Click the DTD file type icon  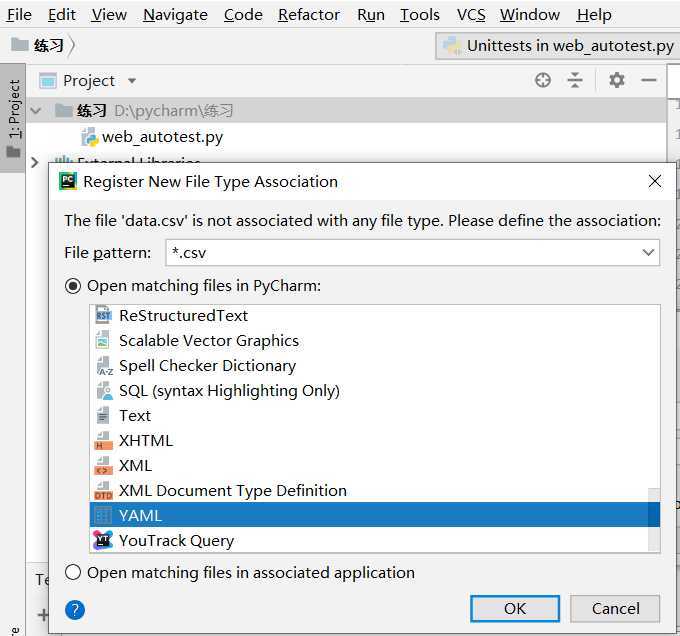tap(103, 491)
